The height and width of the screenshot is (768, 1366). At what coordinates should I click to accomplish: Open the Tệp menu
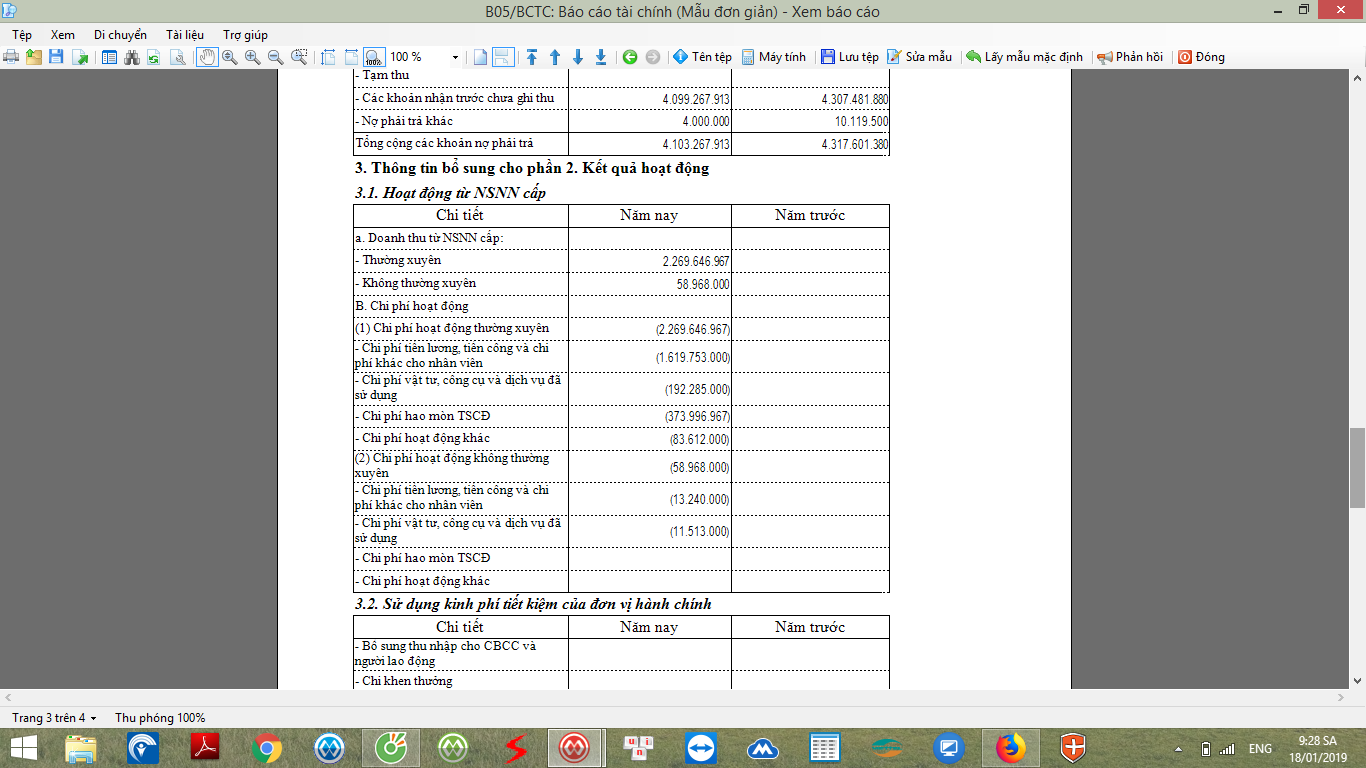tap(22, 34)
